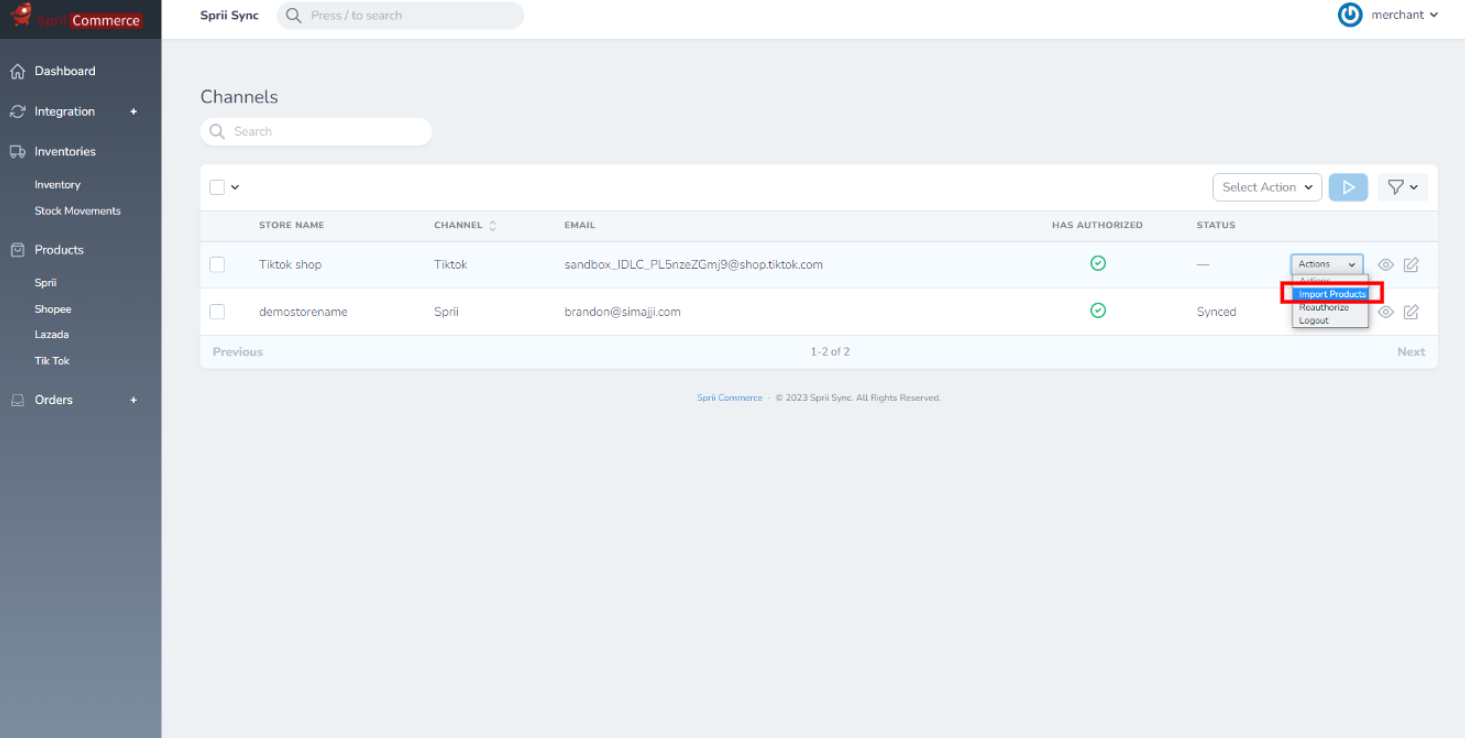The width and height of the screenshot is (1465, 738).
Task: Click the Tiktok shop store name
Action: (x=290, y=265)
